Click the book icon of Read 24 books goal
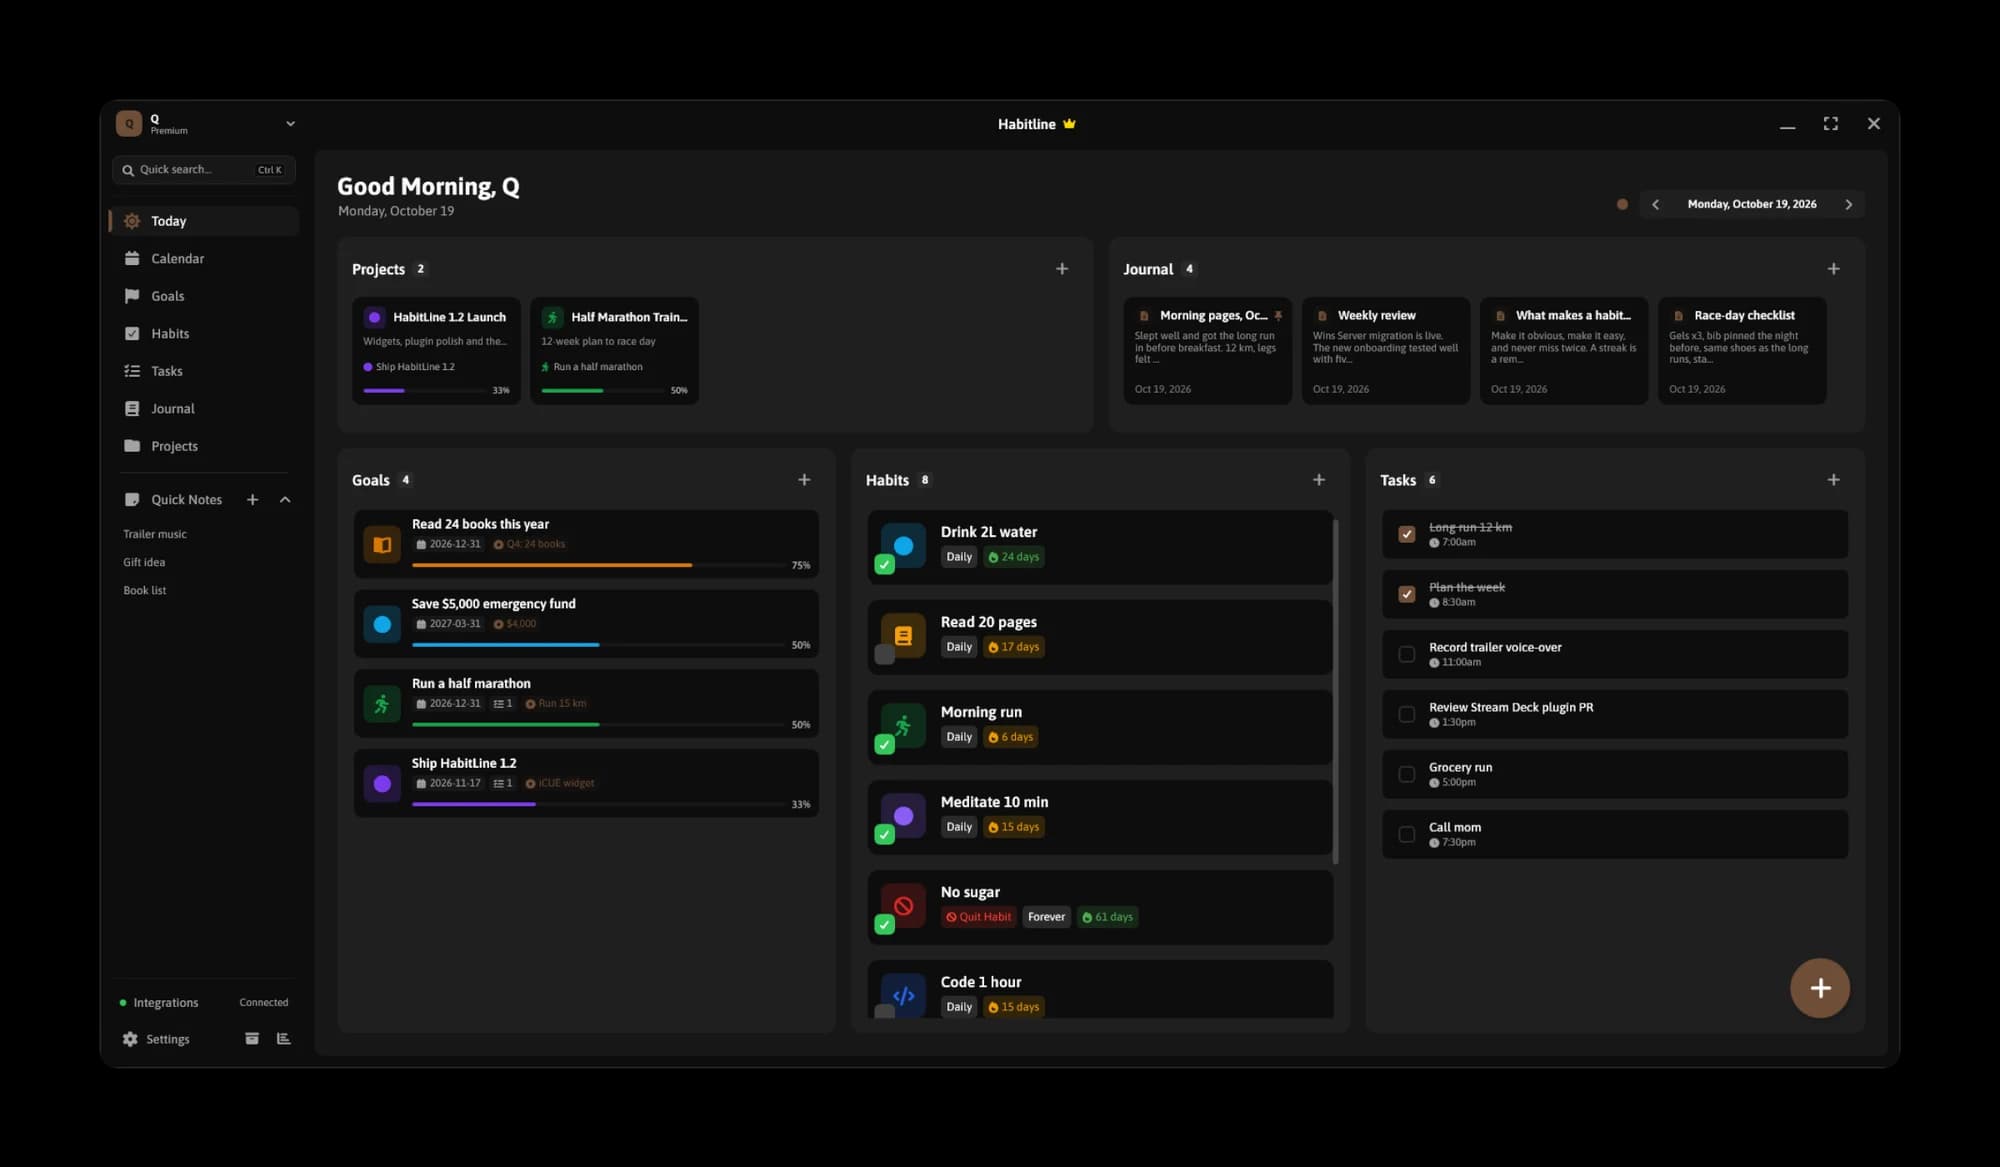Viewport: 2000px width, 1167px height. coord(382,544)
